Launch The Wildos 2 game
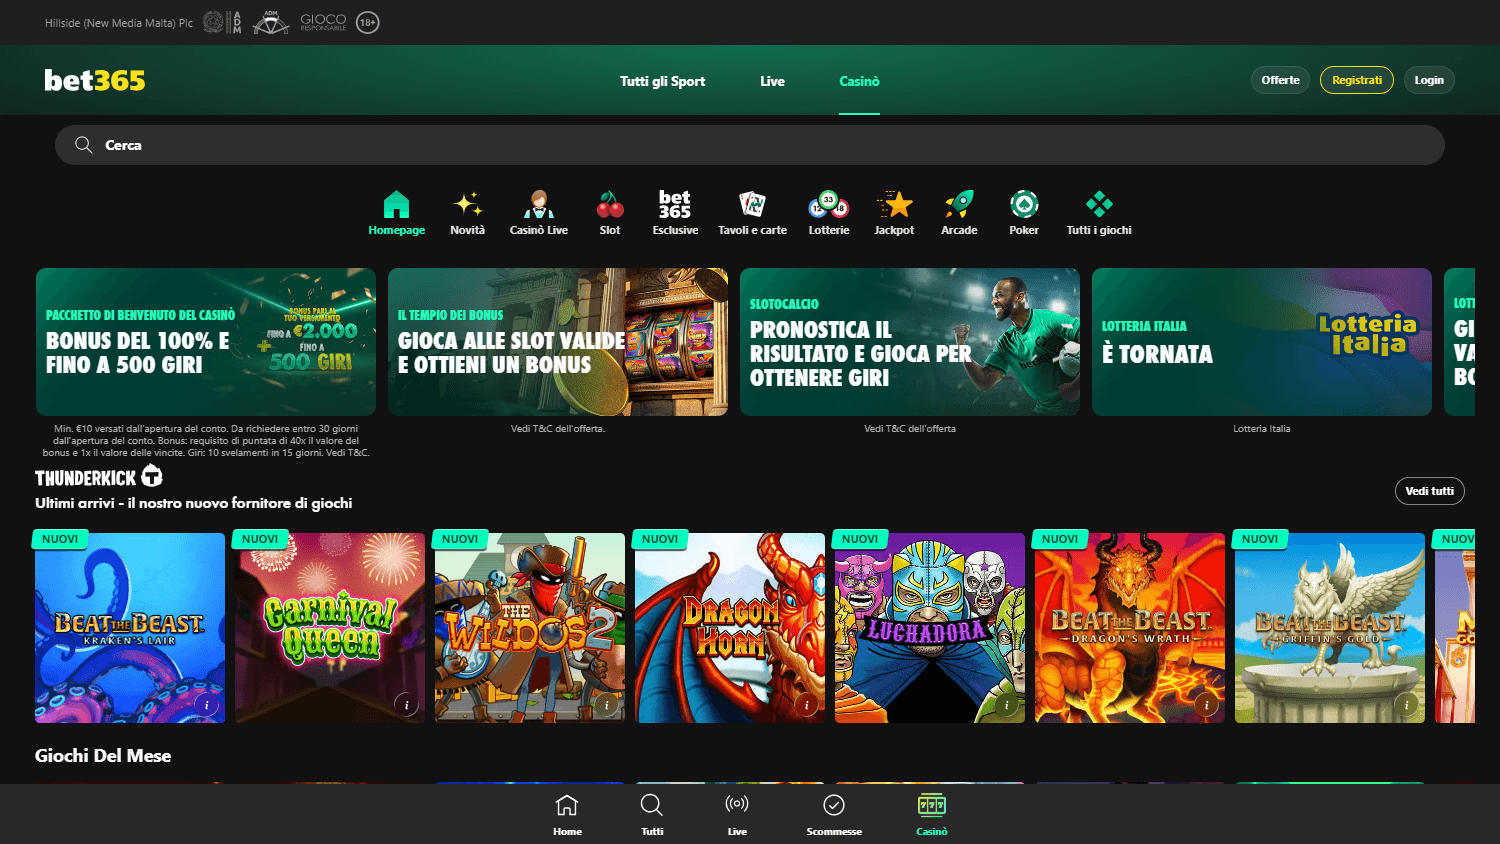The height and width of the screenshot is (844, 1500). click(x=530, y=628)
